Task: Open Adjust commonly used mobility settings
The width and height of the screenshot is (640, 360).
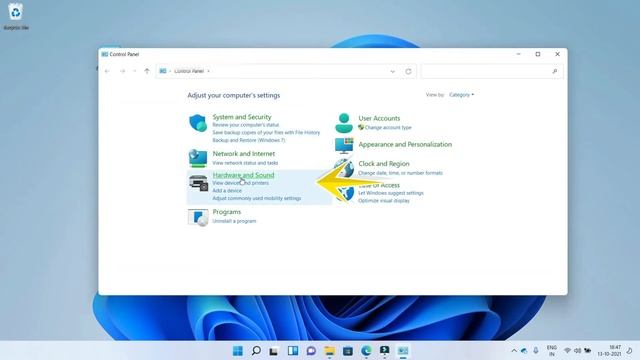Action: pos(257,198)
